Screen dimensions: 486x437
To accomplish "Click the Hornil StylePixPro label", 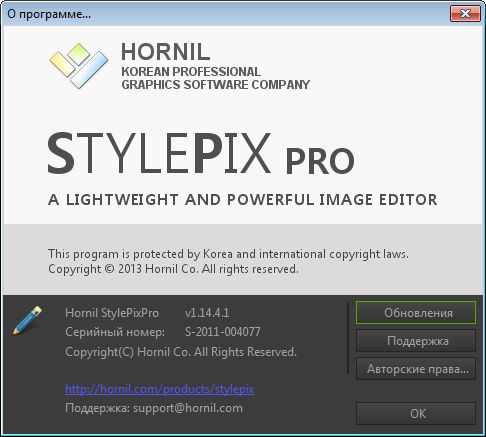I will tap(112, 313).
